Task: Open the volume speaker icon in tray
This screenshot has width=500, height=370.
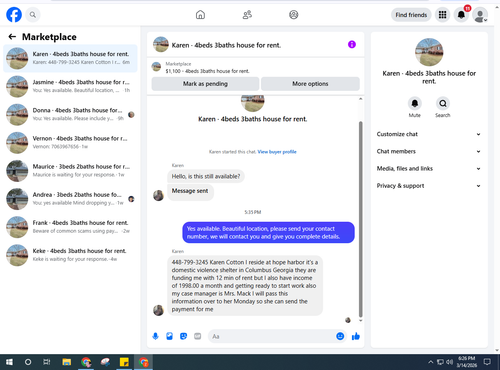Action: pos(450,362)
